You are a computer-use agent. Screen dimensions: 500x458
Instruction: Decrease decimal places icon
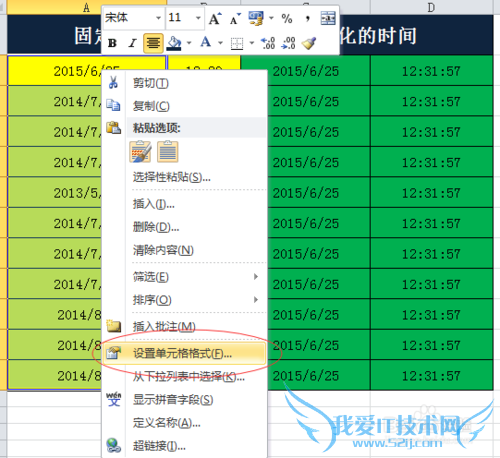pyautogui.click(x=288, y=43)
